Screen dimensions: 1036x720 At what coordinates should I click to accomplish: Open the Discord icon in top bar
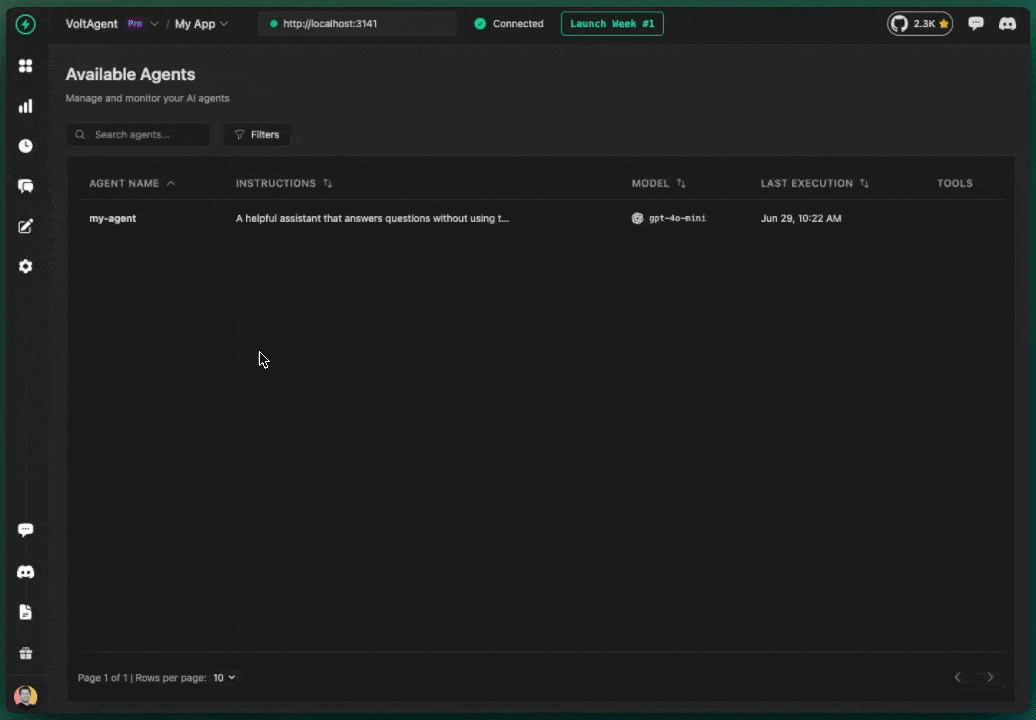point(1007,24)
